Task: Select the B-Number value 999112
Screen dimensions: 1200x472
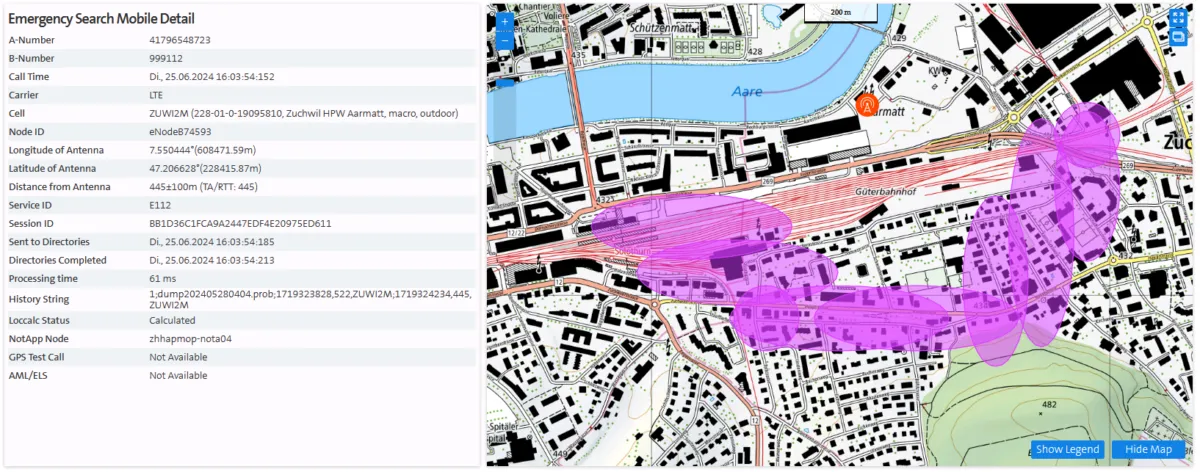Action: click(166, 58)
